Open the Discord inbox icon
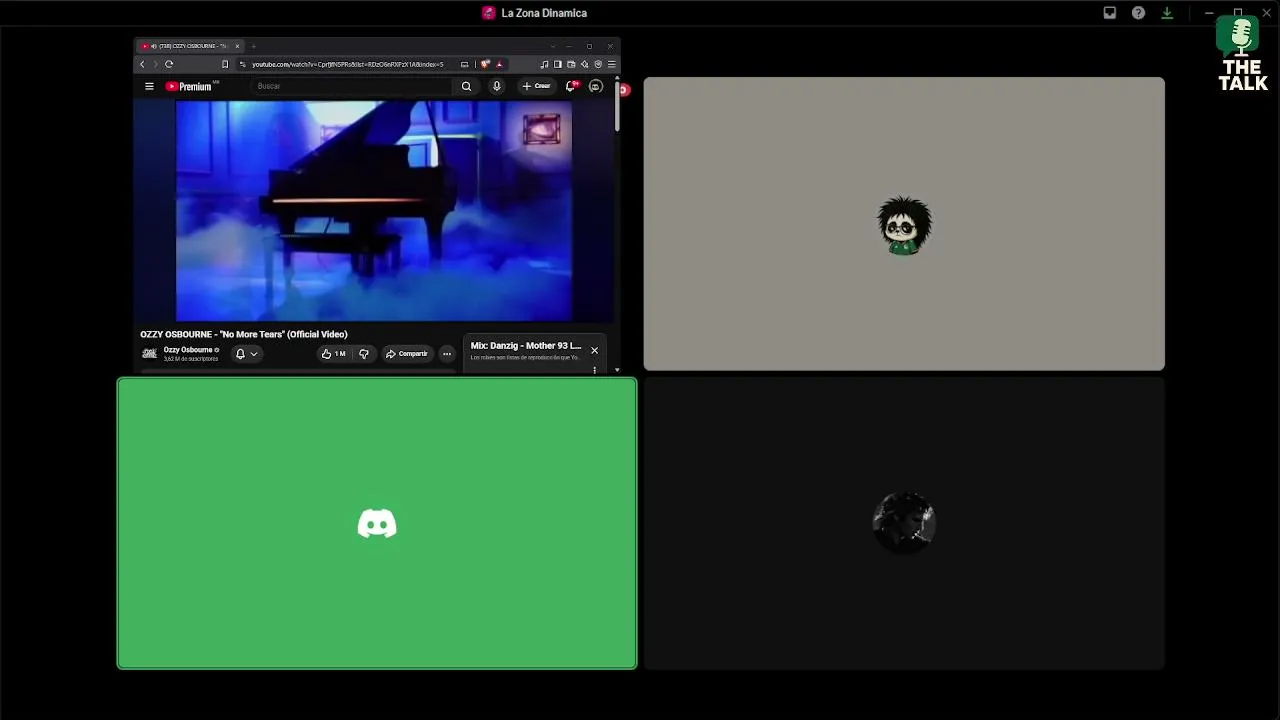 coord(1110,13)
